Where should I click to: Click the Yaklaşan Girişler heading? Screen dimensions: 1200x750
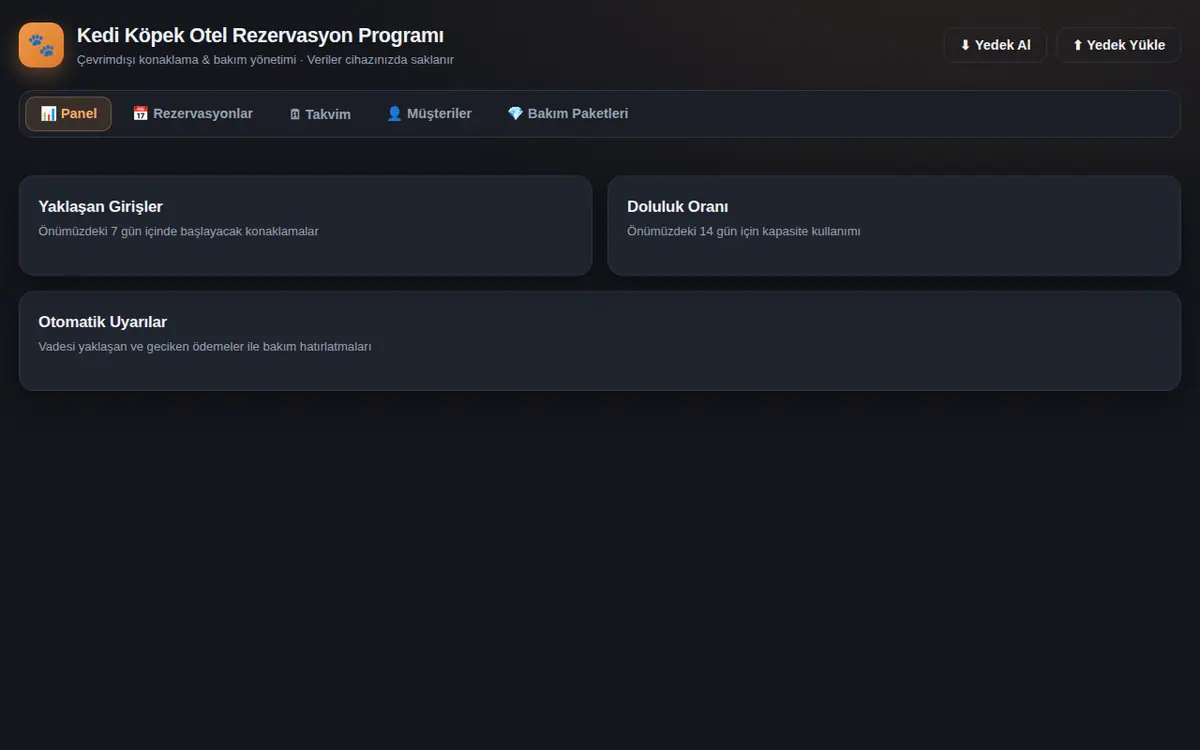click(x=100, y=207)
